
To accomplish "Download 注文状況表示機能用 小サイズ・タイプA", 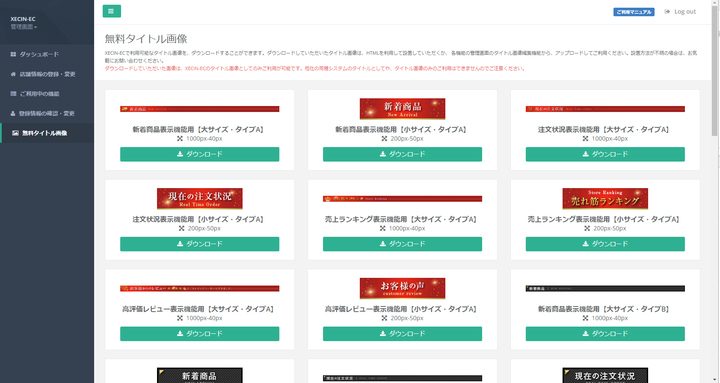I will [200, 244].
